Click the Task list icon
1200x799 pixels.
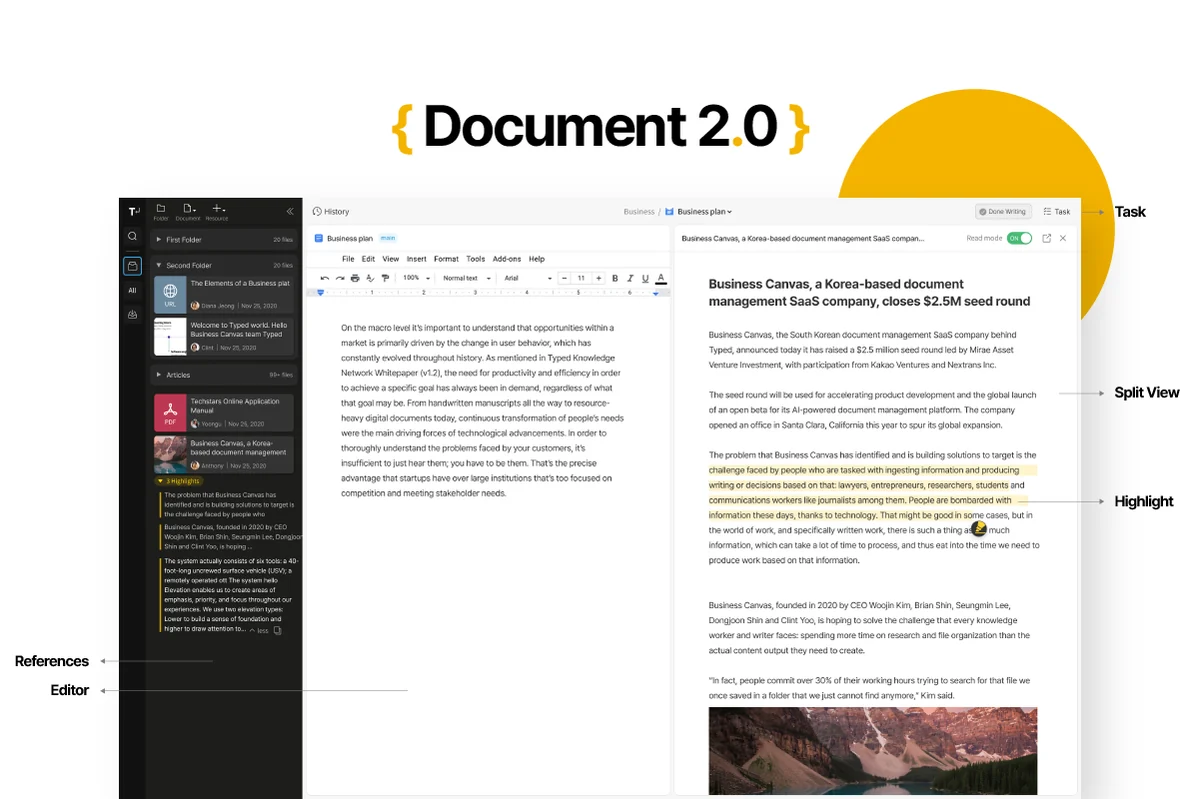[x=1047, y=212]
